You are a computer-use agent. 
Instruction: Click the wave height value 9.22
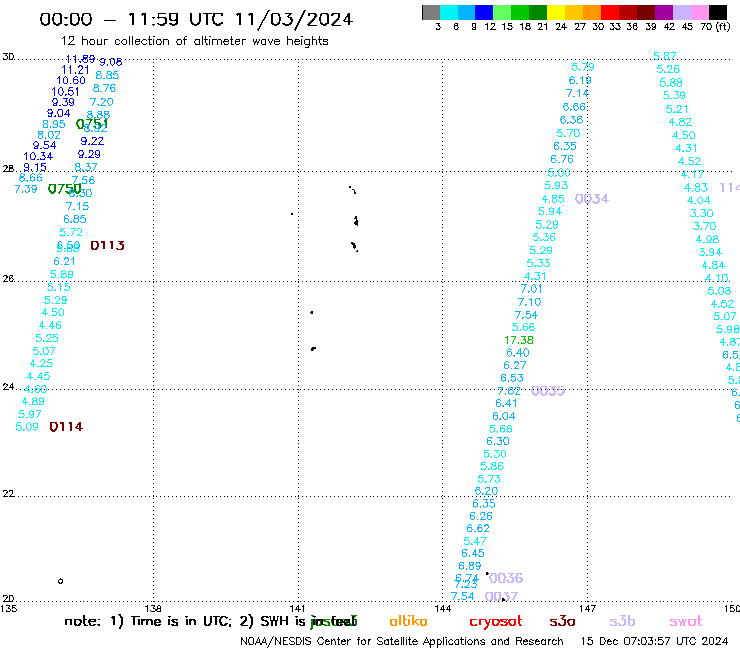[92, 141]
